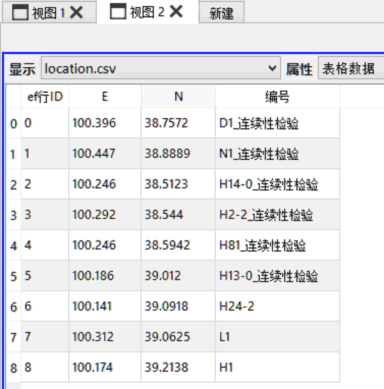The image size is (384, 389).
Task: Click N value 38.5123
Action: click(178, 184)
